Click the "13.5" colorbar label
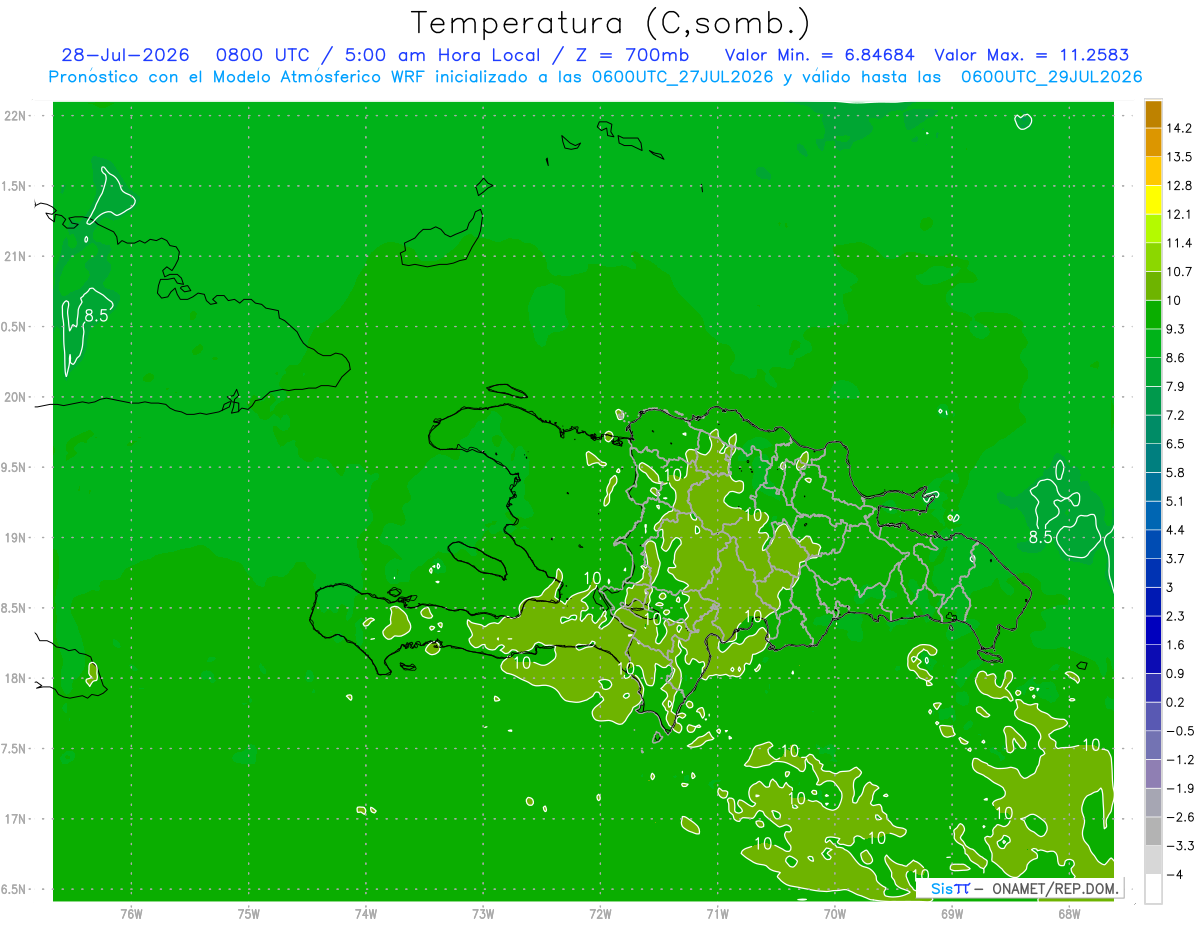Viewport: 1200px width, 927px height. [1180, 157]
